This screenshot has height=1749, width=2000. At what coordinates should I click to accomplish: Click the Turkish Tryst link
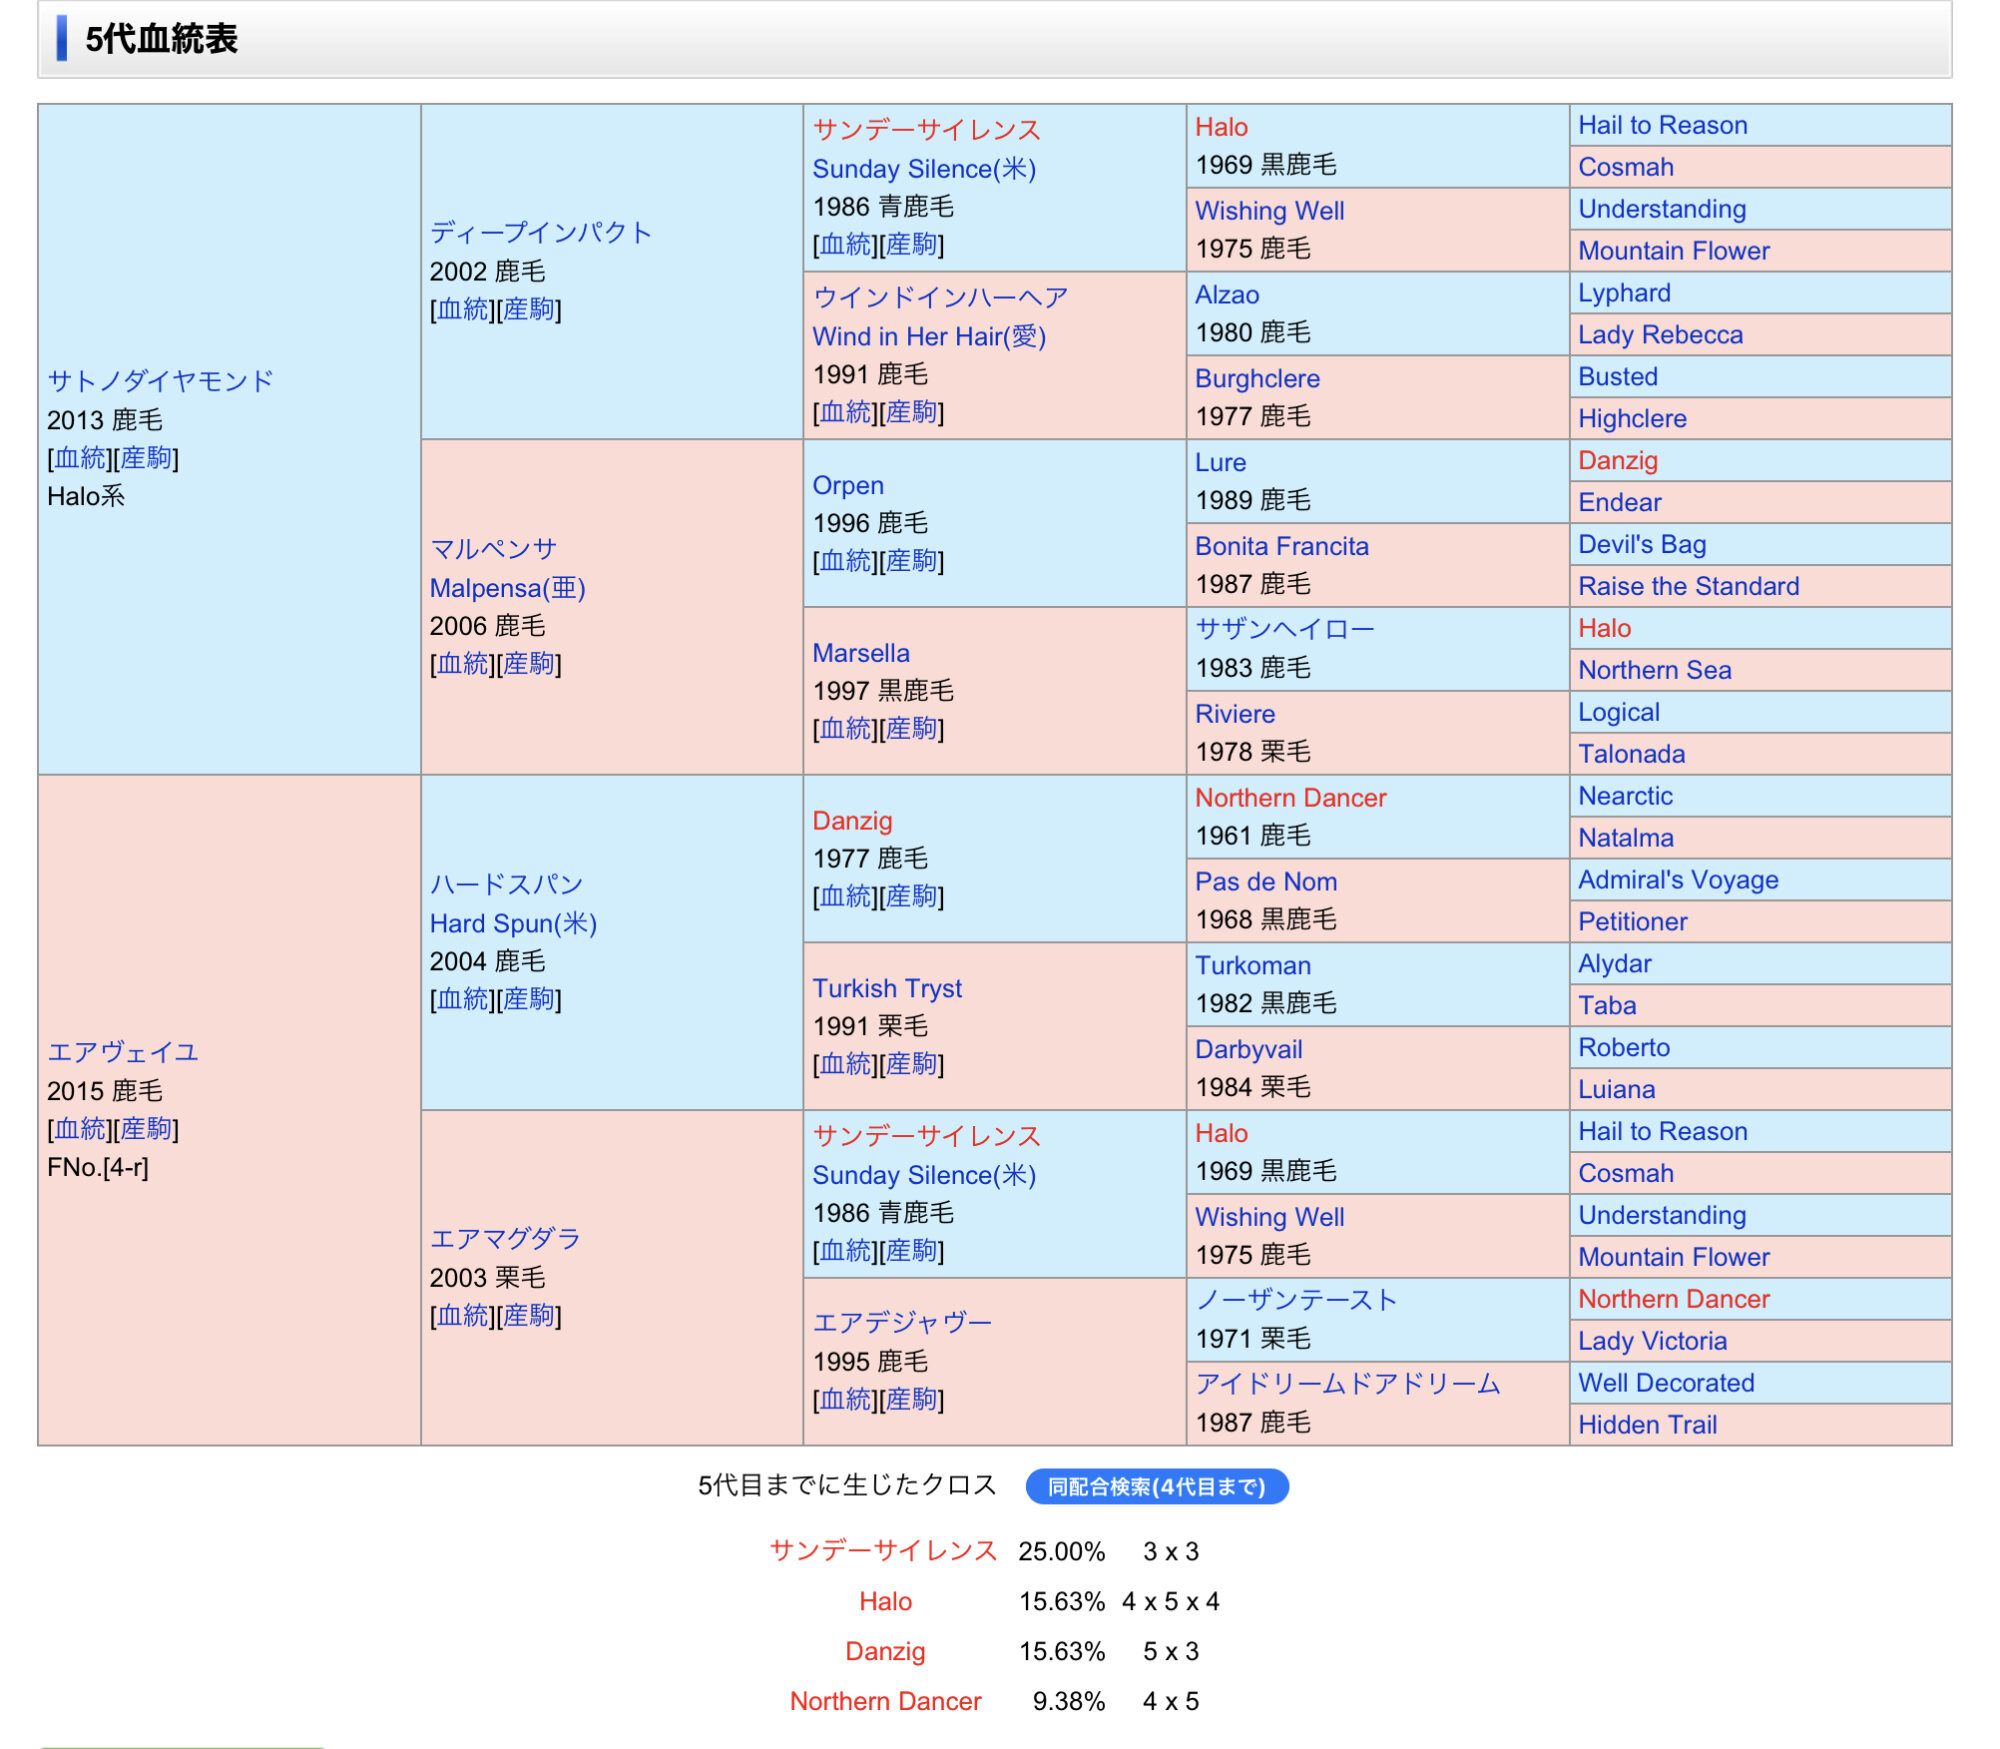(x=886, y=988)
